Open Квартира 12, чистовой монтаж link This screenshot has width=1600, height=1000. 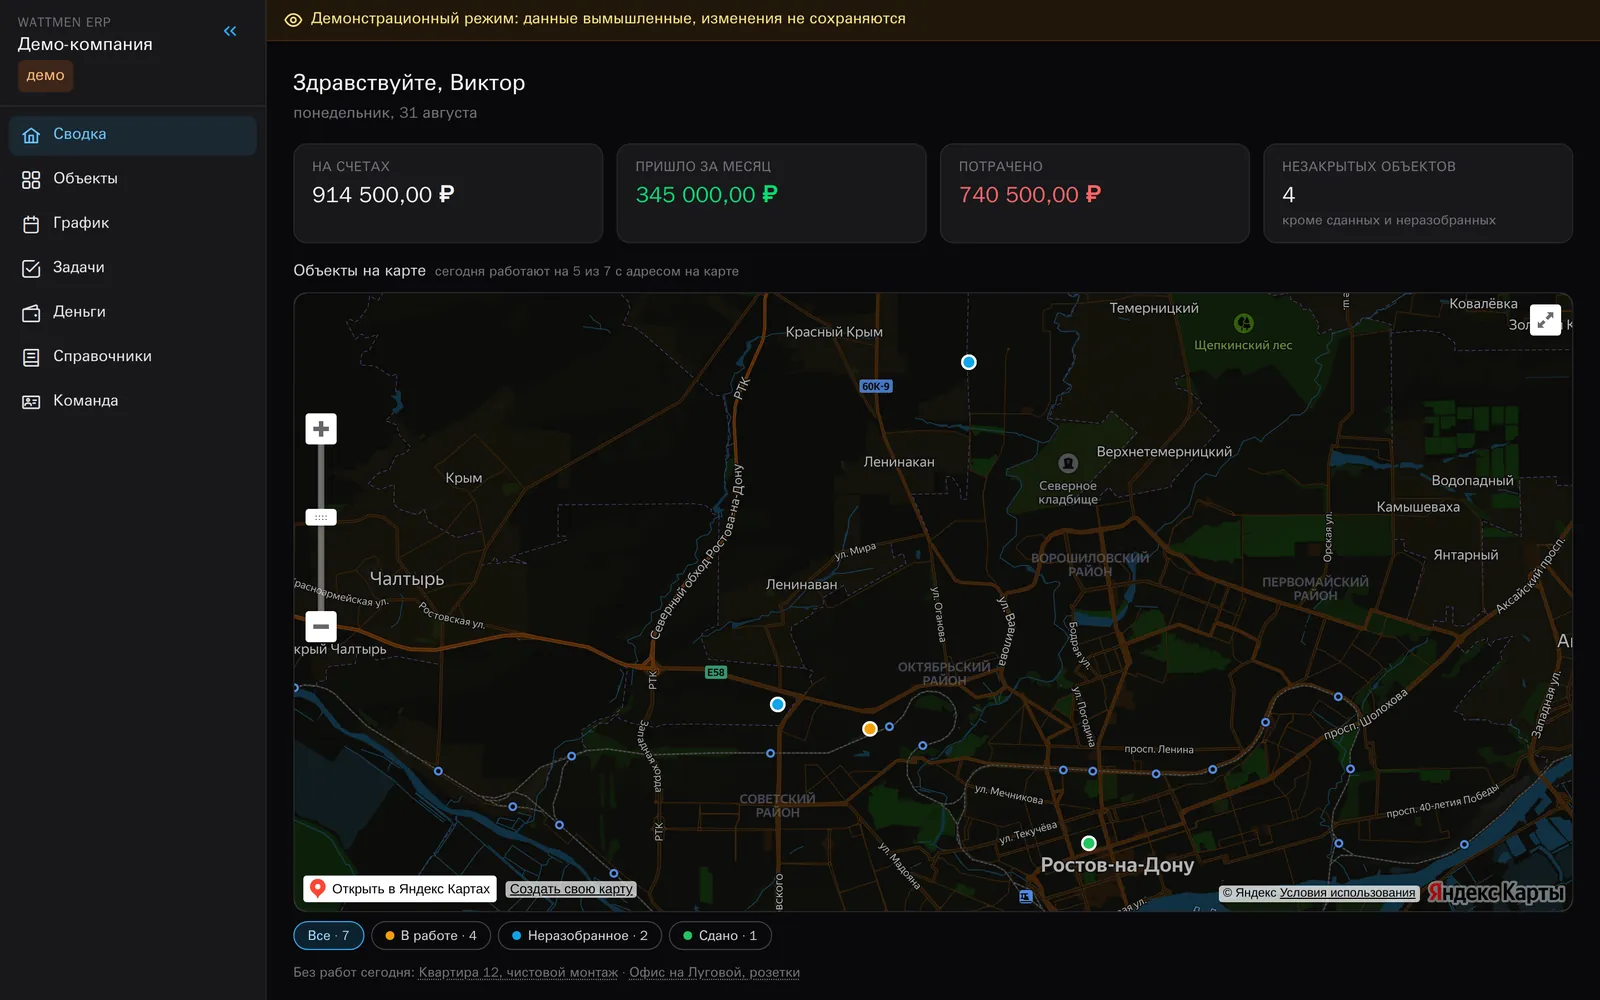coord(518,973)
